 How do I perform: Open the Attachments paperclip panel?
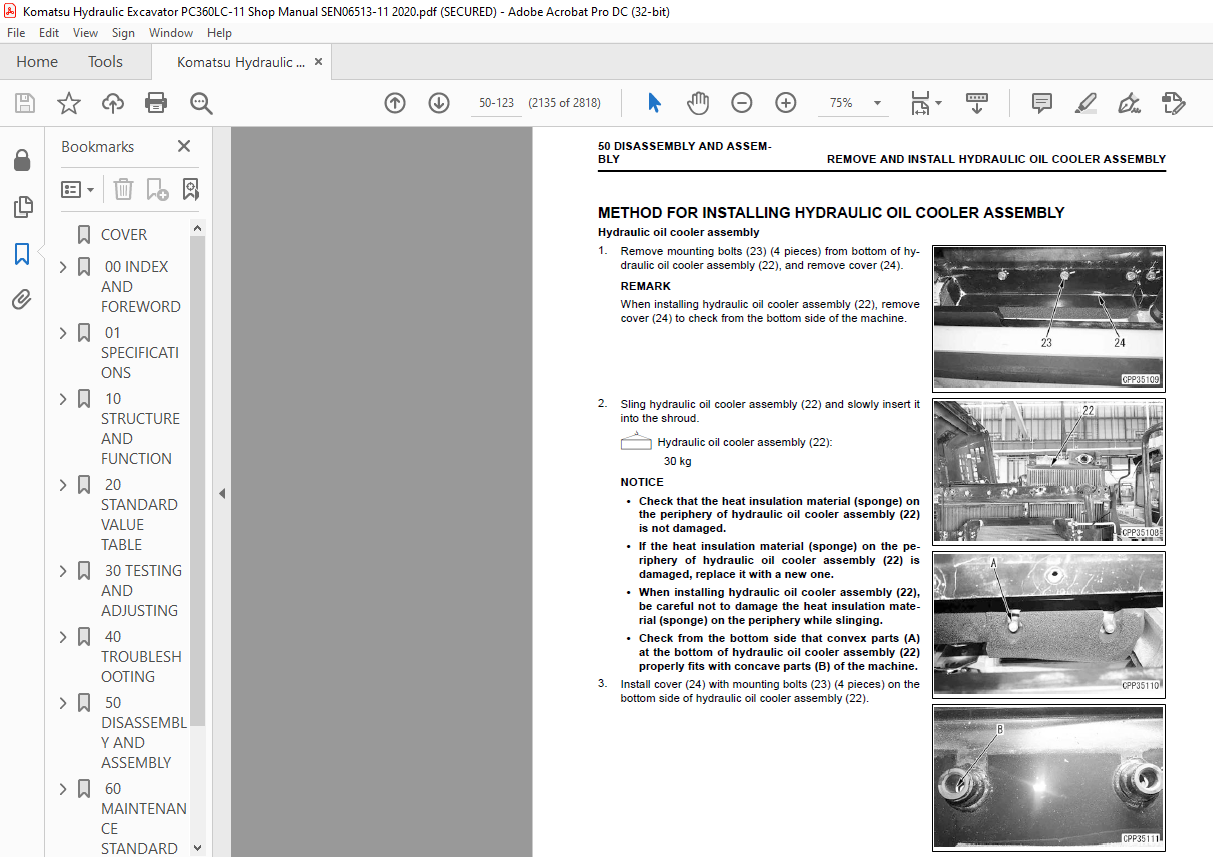22,299
